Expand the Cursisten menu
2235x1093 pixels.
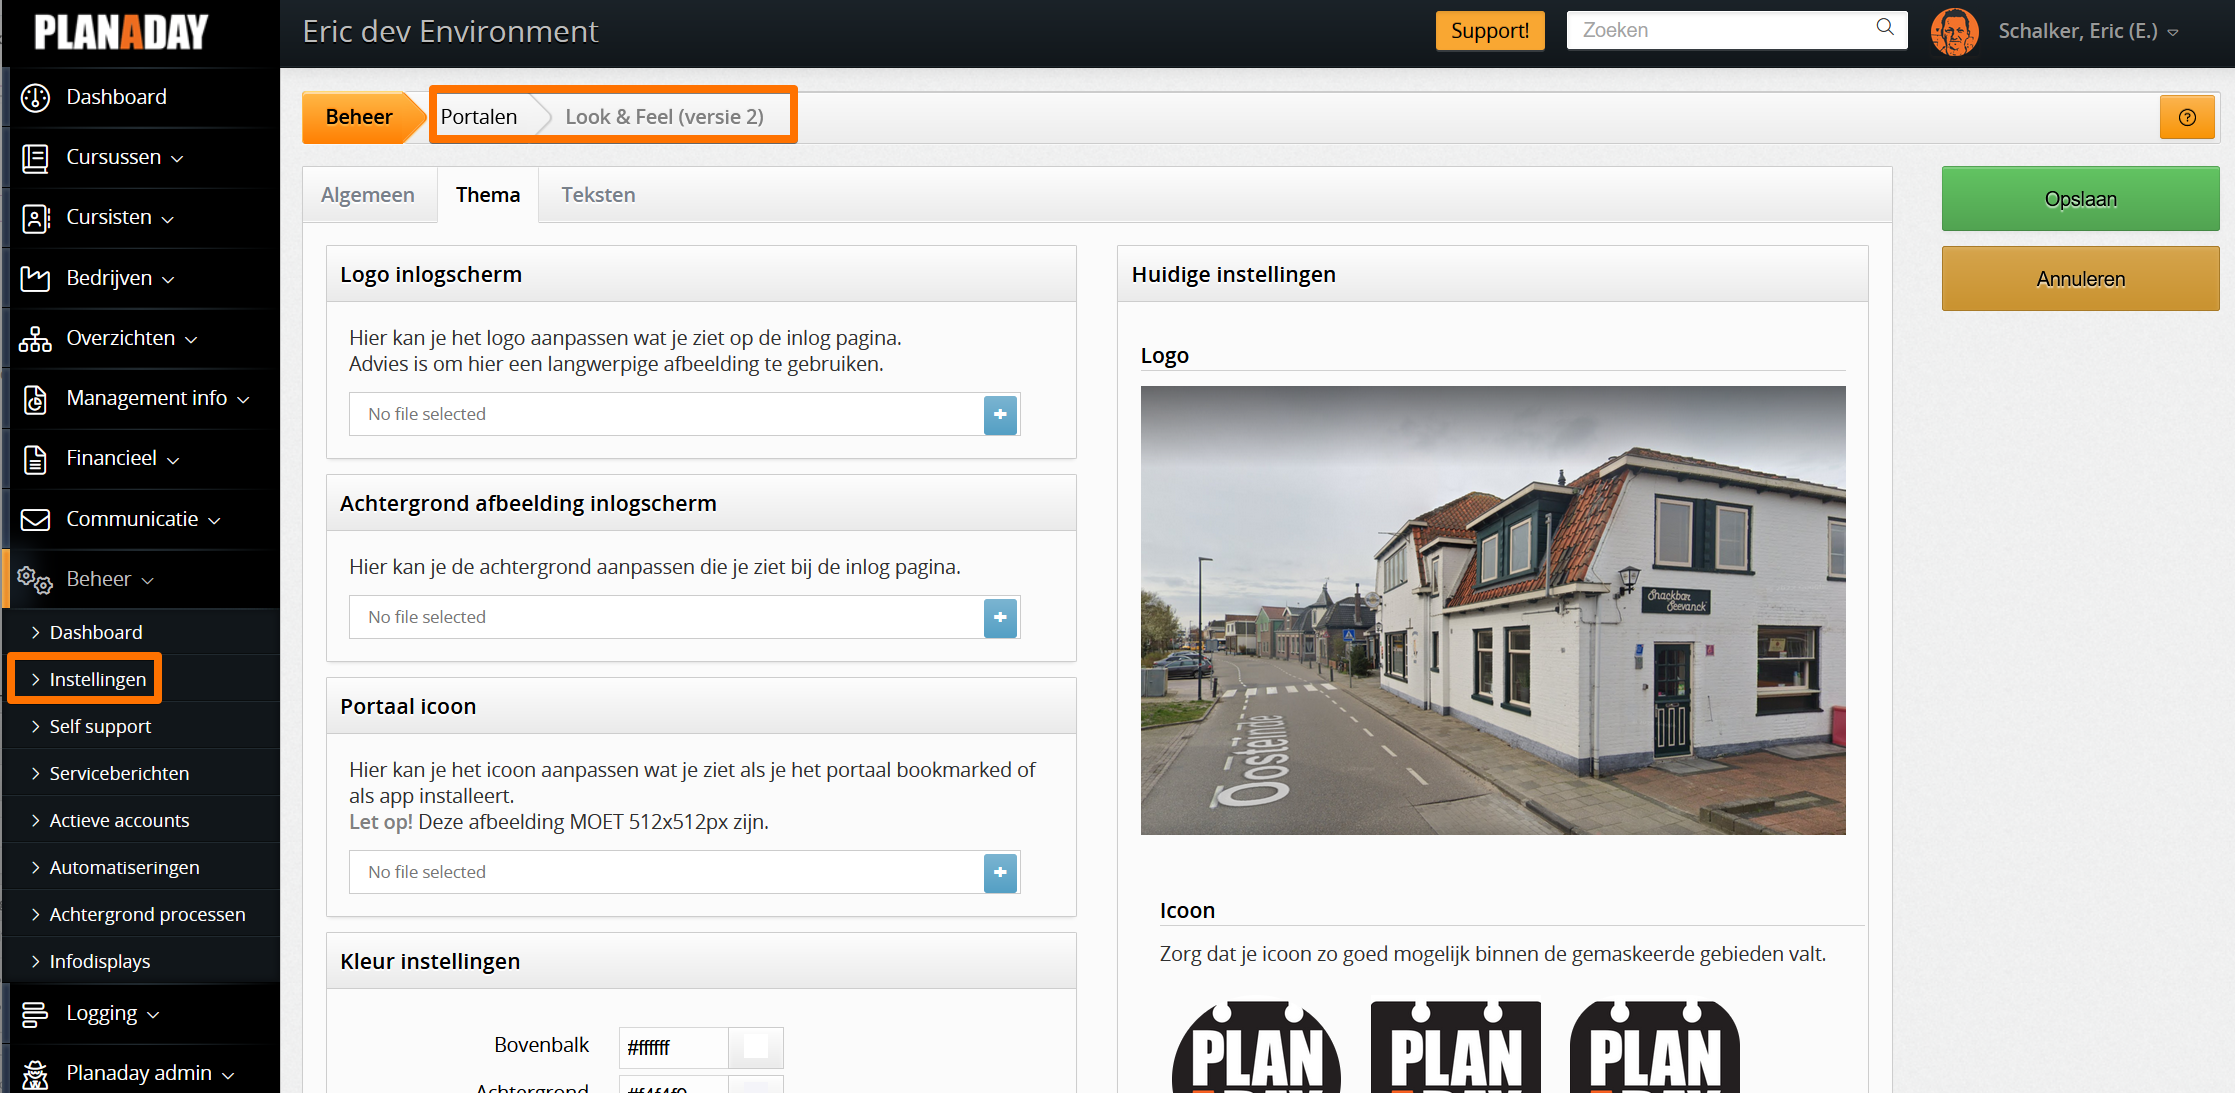point(168,219)
